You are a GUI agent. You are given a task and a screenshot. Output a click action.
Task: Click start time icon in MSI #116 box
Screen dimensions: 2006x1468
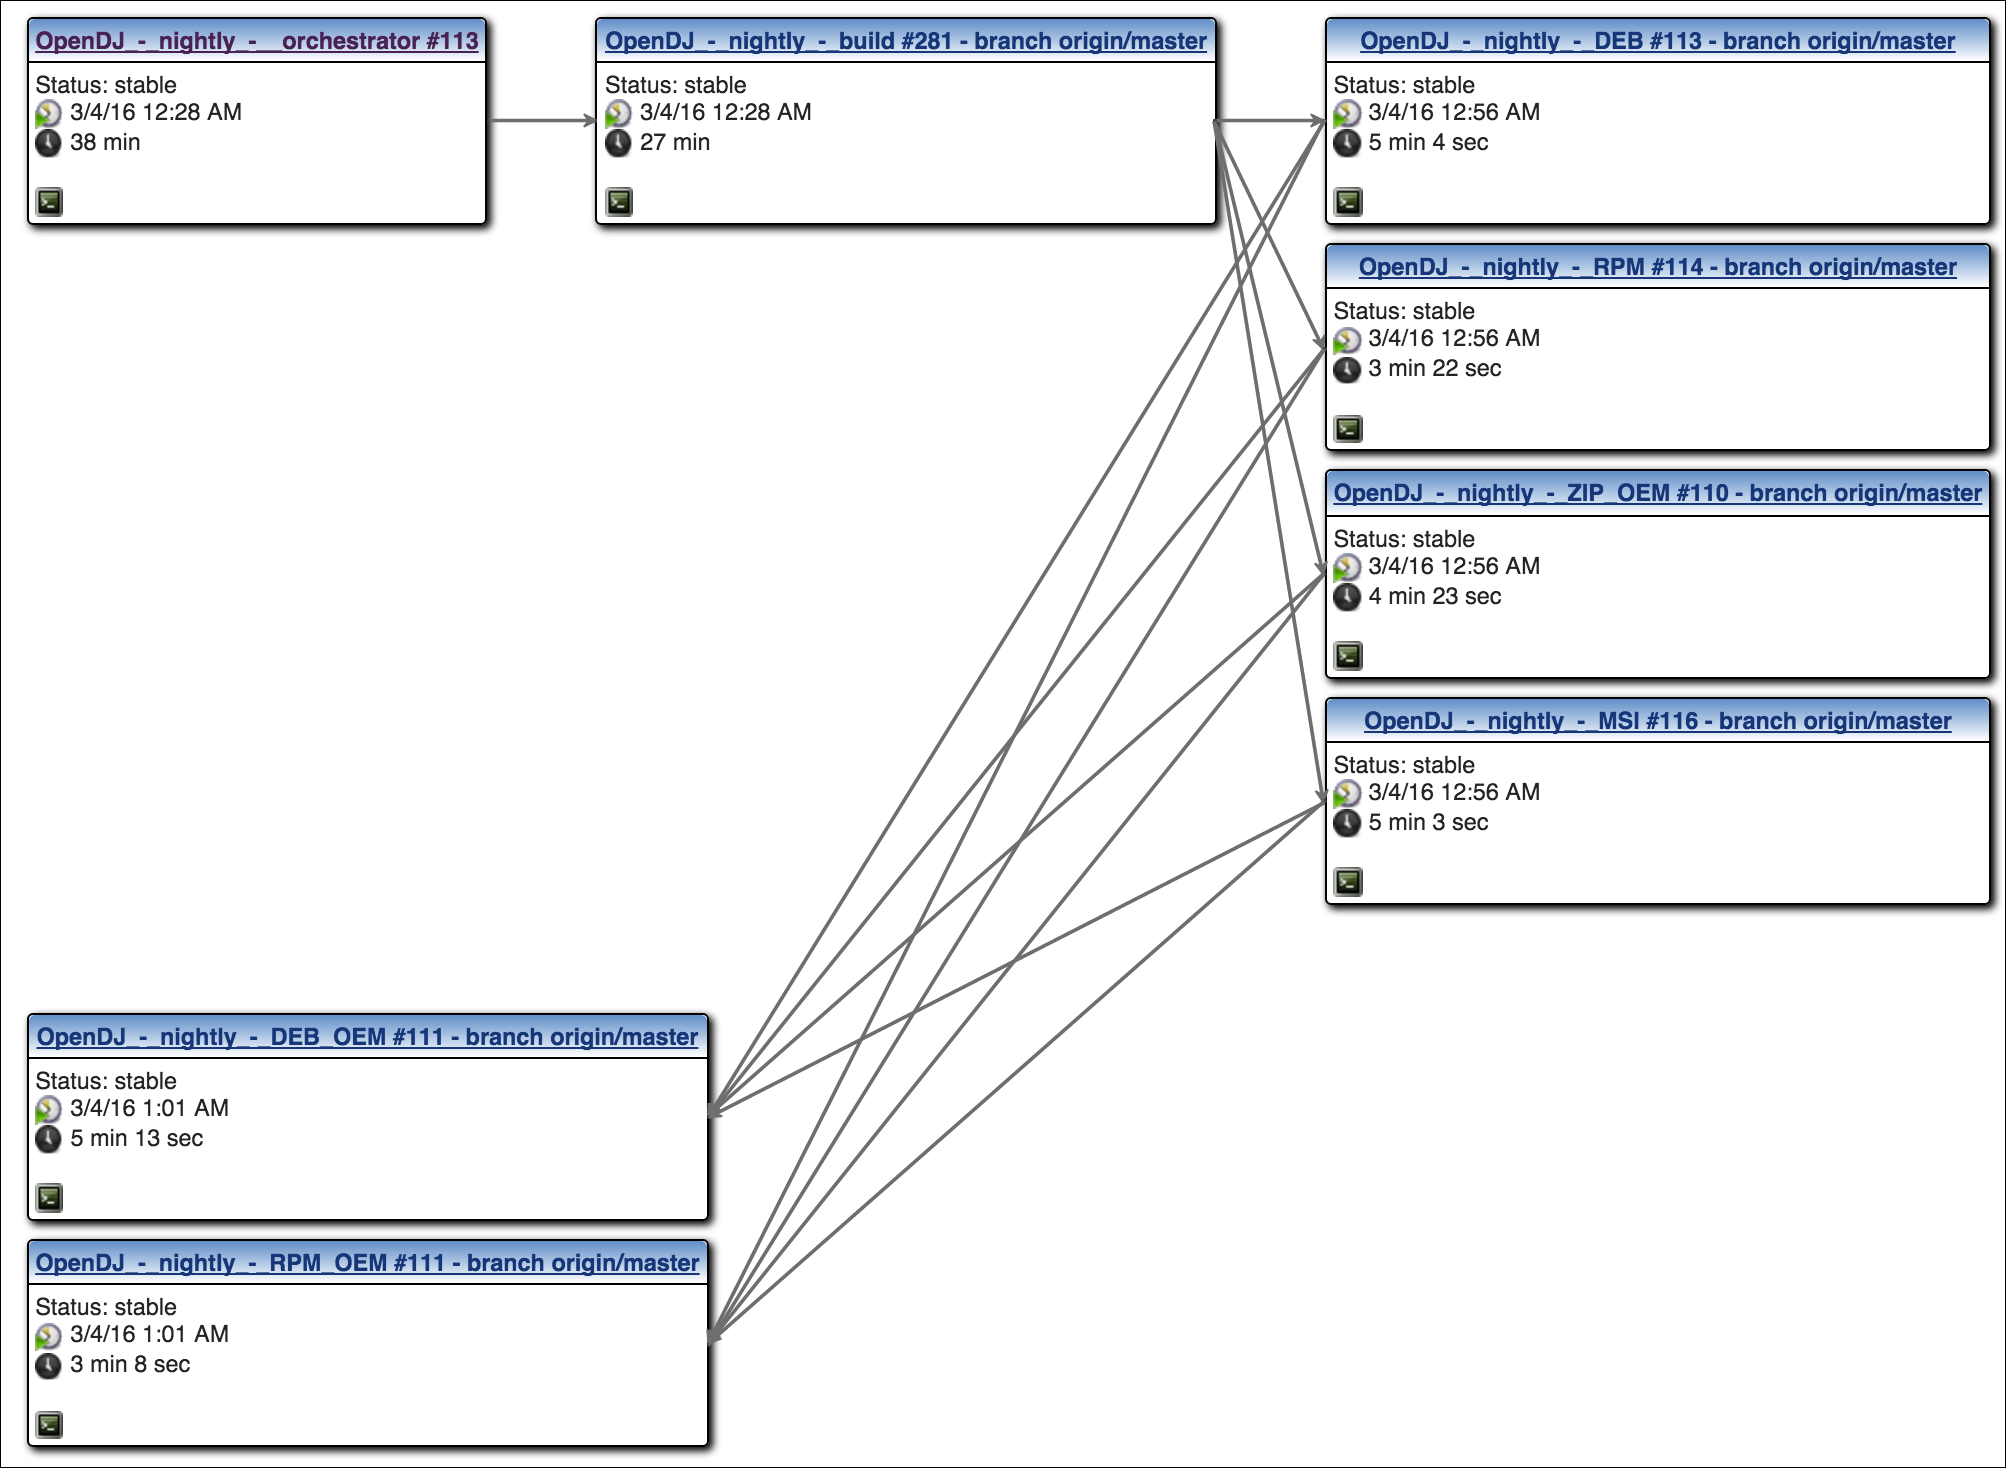pyautogui.click(x=1347, y=793)
